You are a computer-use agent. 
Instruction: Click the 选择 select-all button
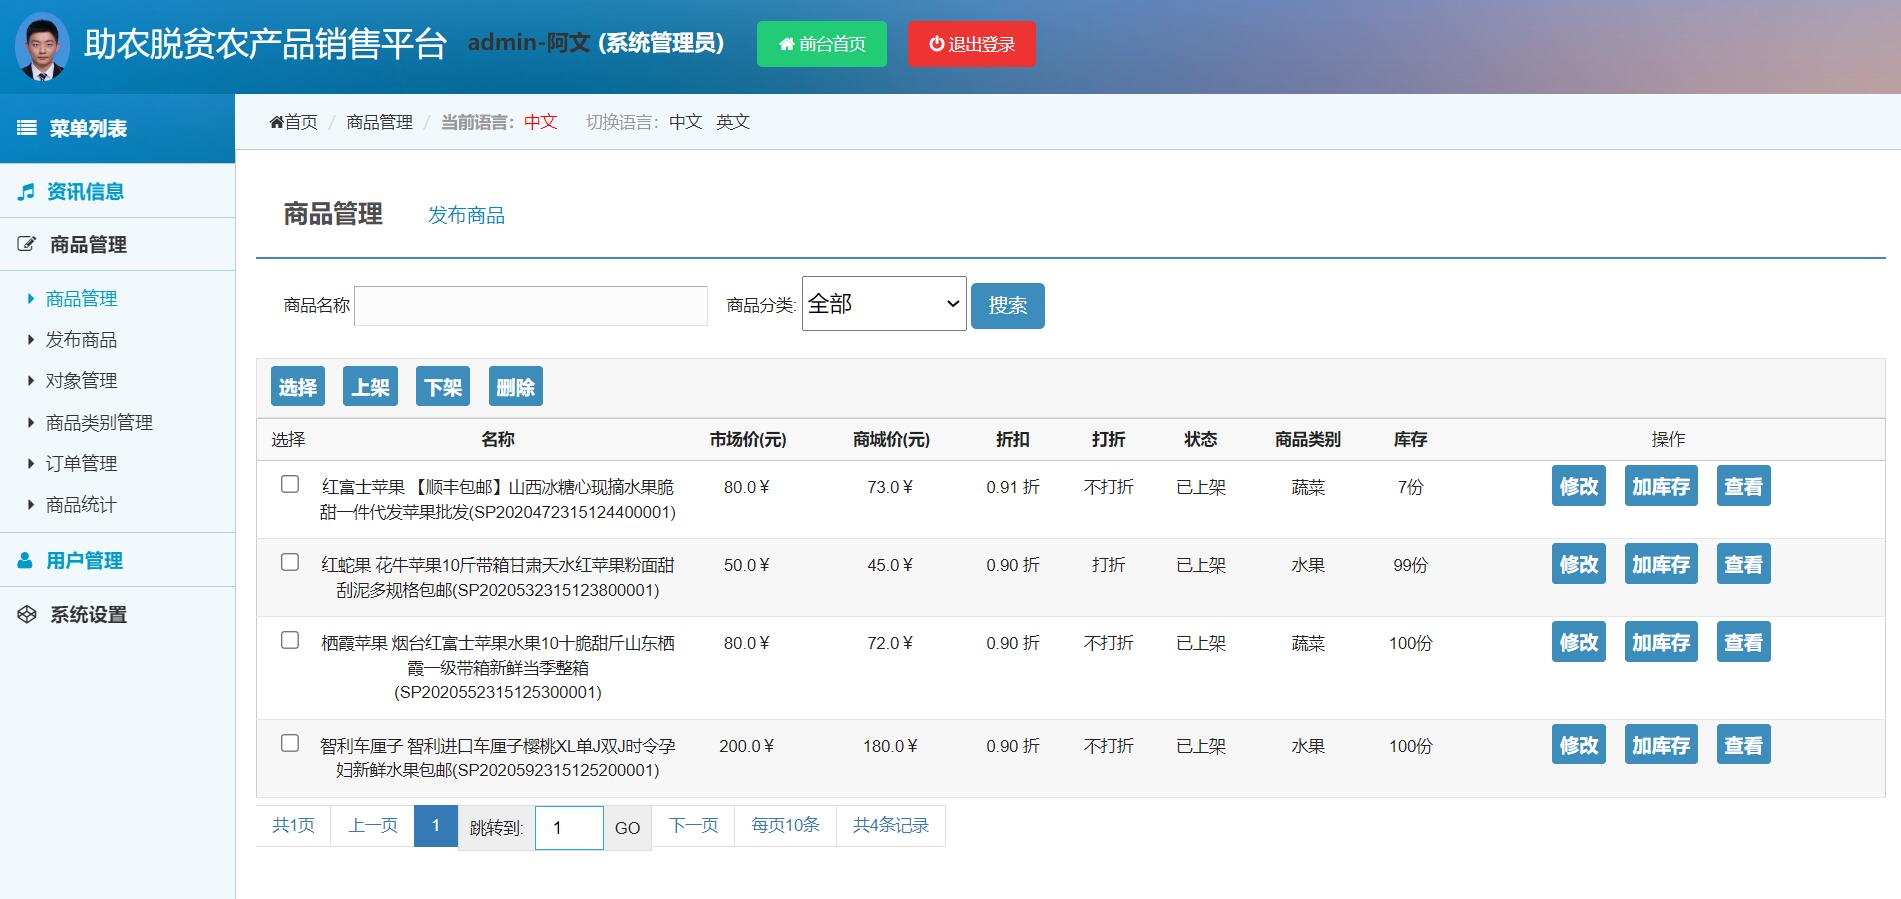point(298,387)
